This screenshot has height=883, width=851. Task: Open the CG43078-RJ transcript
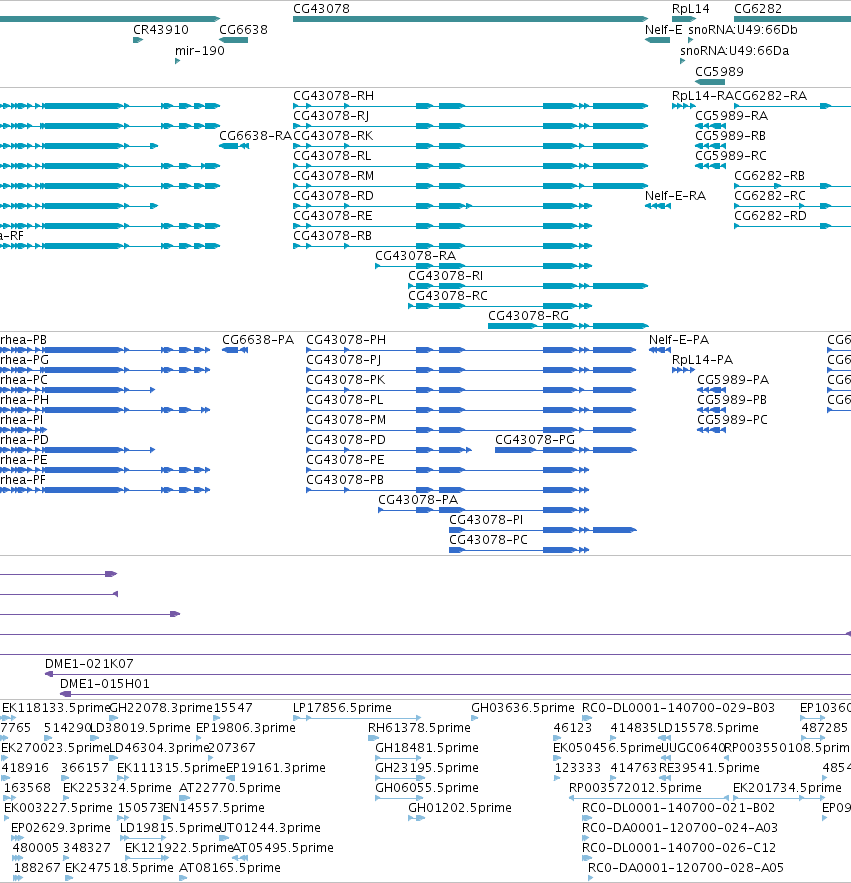coord(331,115)
